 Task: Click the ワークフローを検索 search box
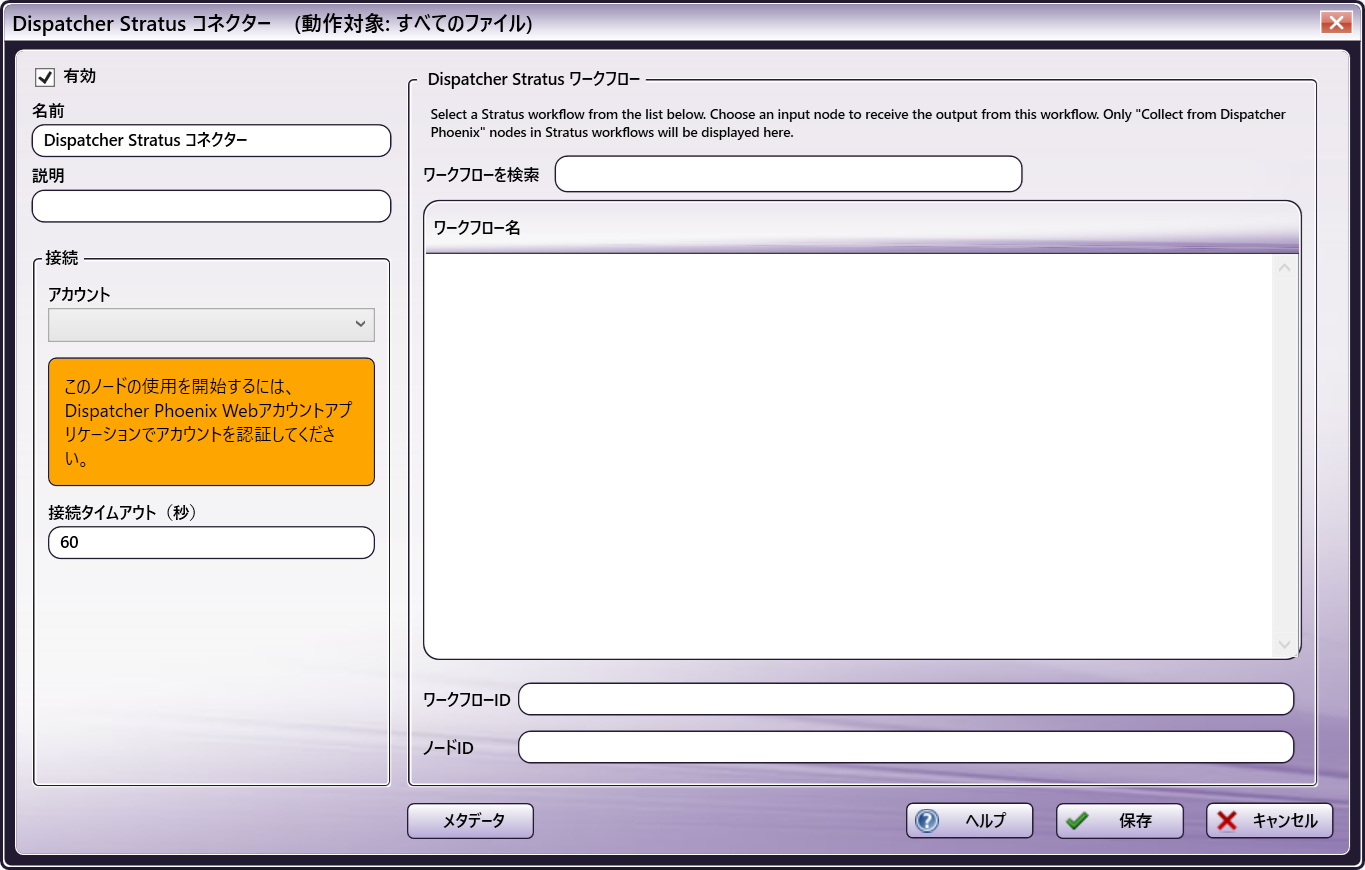click(x=788, y=174)
